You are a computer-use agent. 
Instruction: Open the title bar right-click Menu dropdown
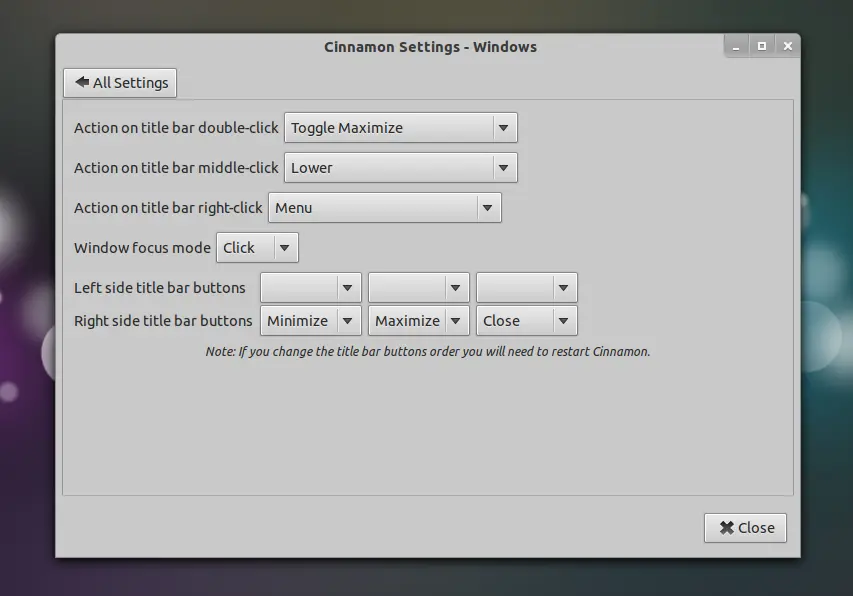point(385,208)
